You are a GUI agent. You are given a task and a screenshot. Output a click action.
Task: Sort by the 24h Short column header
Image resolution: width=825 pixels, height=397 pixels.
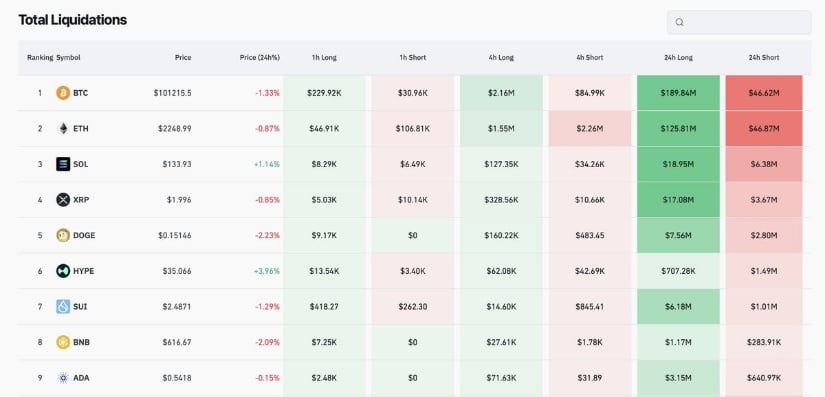(x=764, y=57)
